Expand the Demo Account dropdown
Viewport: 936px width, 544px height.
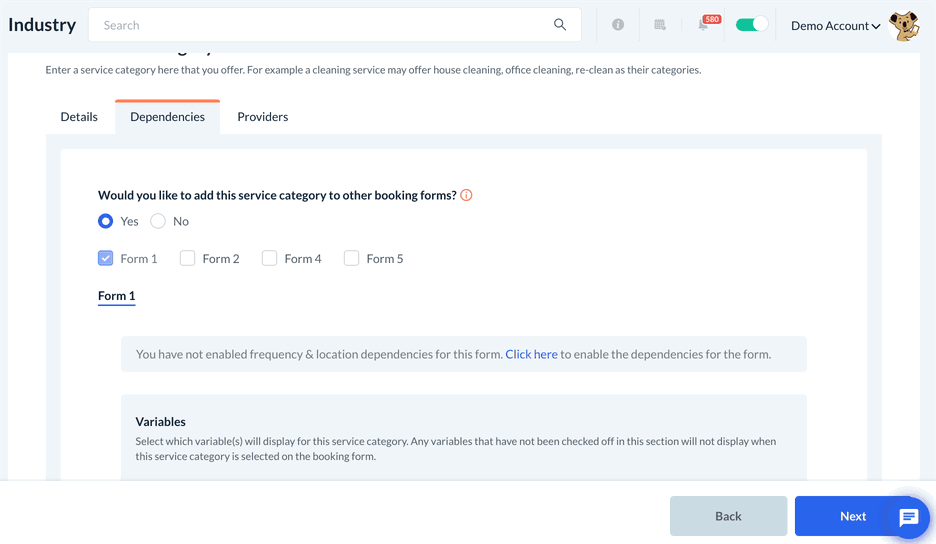[835, 26]
